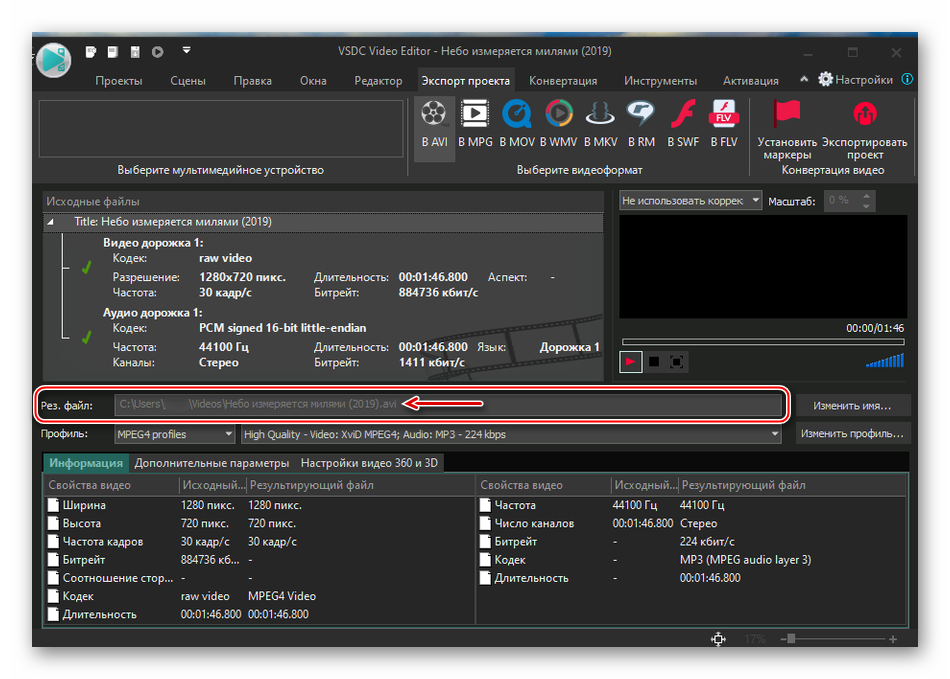Choose the MOV video format icon
The image size is (950, 679).
click(x=516, y=124)
